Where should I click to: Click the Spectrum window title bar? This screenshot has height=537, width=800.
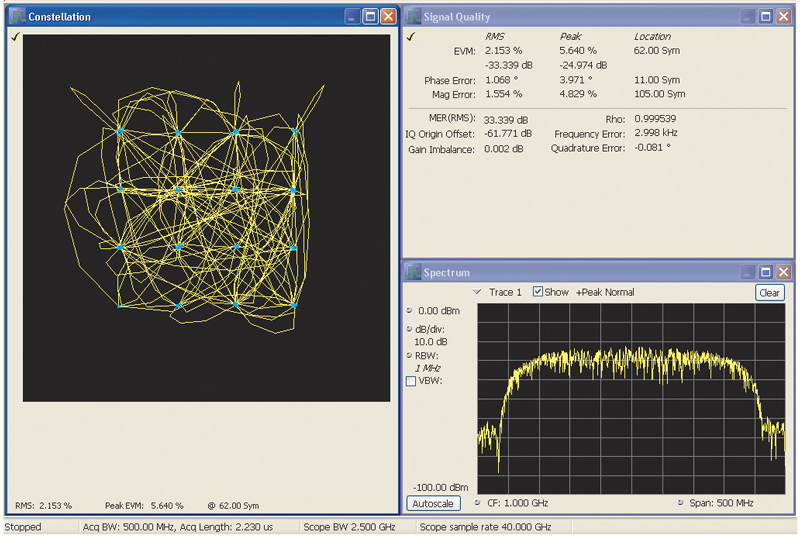click(x=580, y=272)
